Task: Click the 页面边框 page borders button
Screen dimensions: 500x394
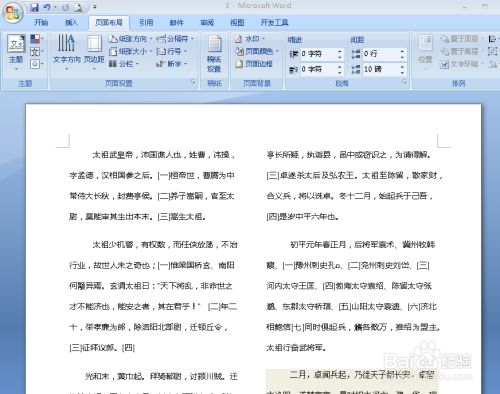Action: 254,64
